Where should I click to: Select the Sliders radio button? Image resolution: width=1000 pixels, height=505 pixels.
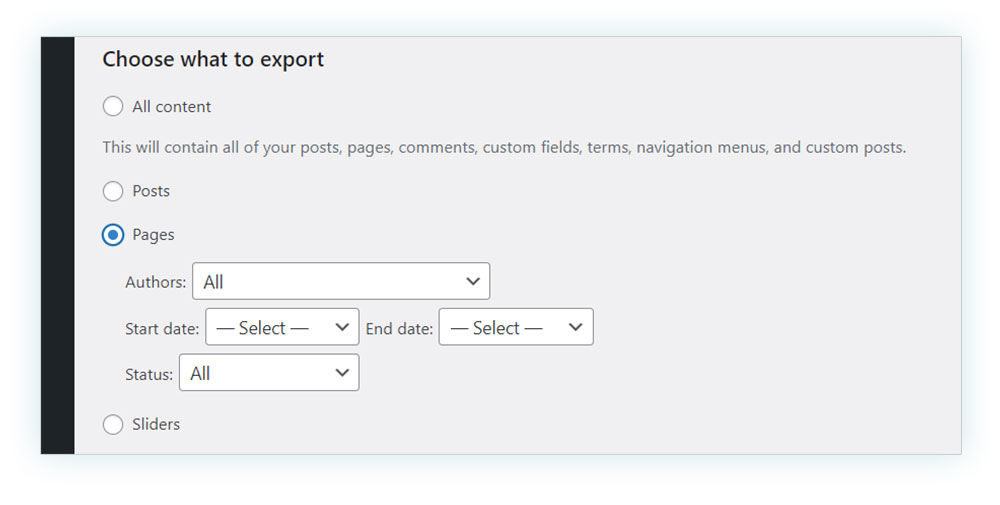(x=113, y=424)
